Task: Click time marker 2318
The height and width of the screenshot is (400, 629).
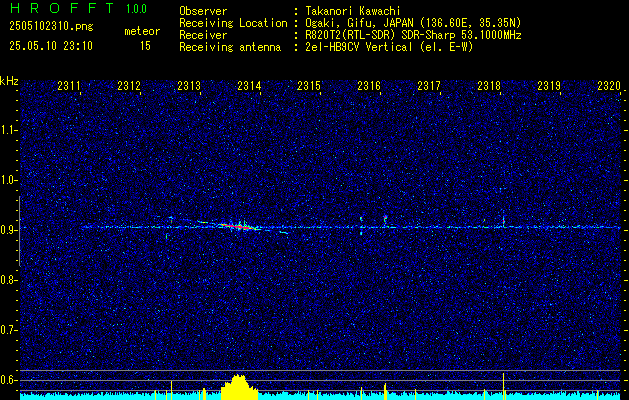Action: point(489,85)
